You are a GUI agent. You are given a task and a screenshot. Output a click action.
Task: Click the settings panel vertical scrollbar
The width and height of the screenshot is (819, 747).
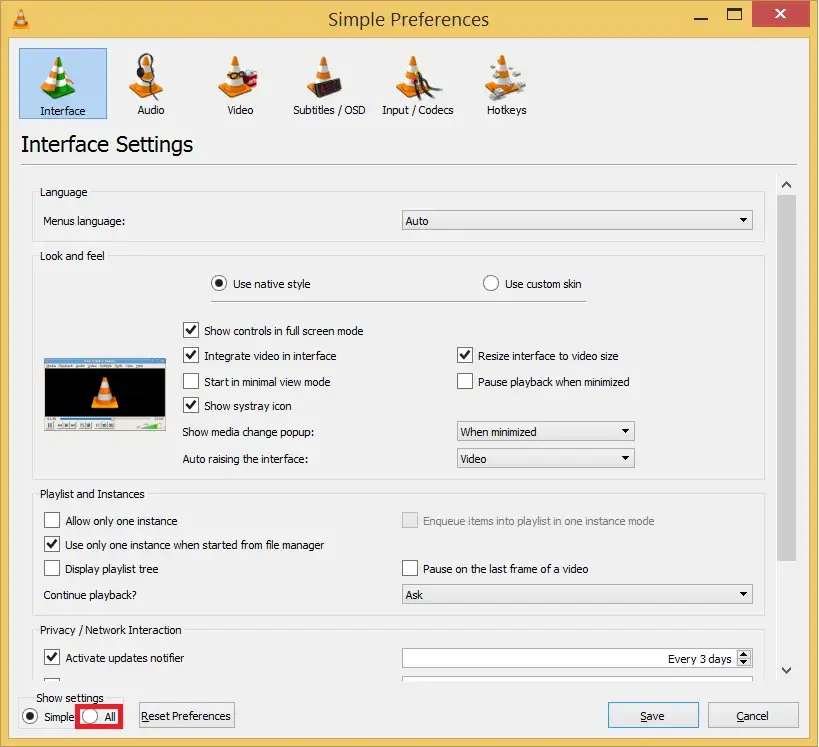786,380
